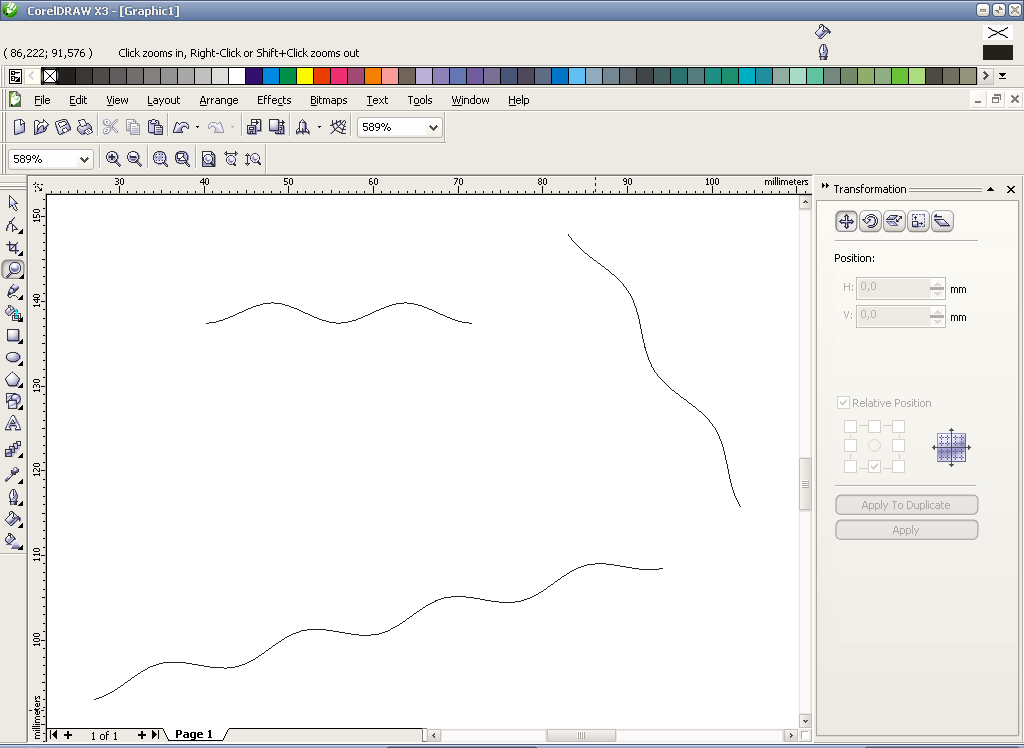Screen dimensions: 1024x748
Task: Switch docker to Rotate transformation
Action: 870,221
